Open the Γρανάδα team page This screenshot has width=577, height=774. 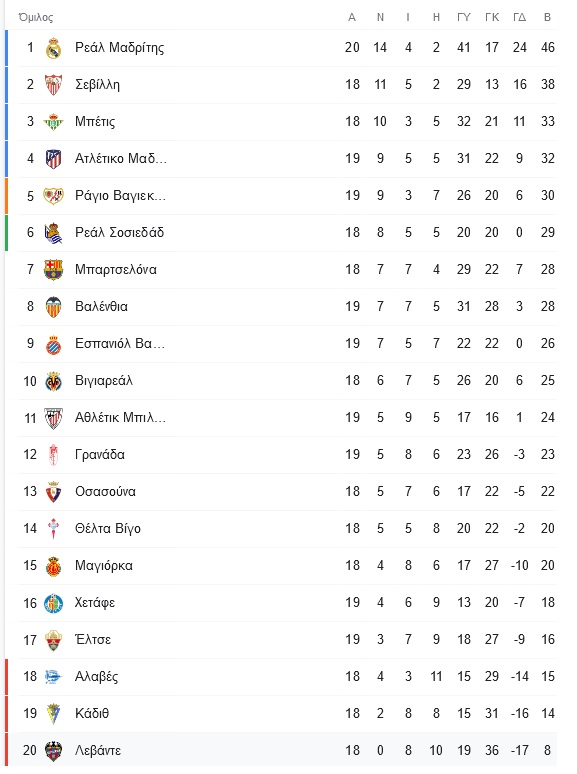click(x=100, y=454)
